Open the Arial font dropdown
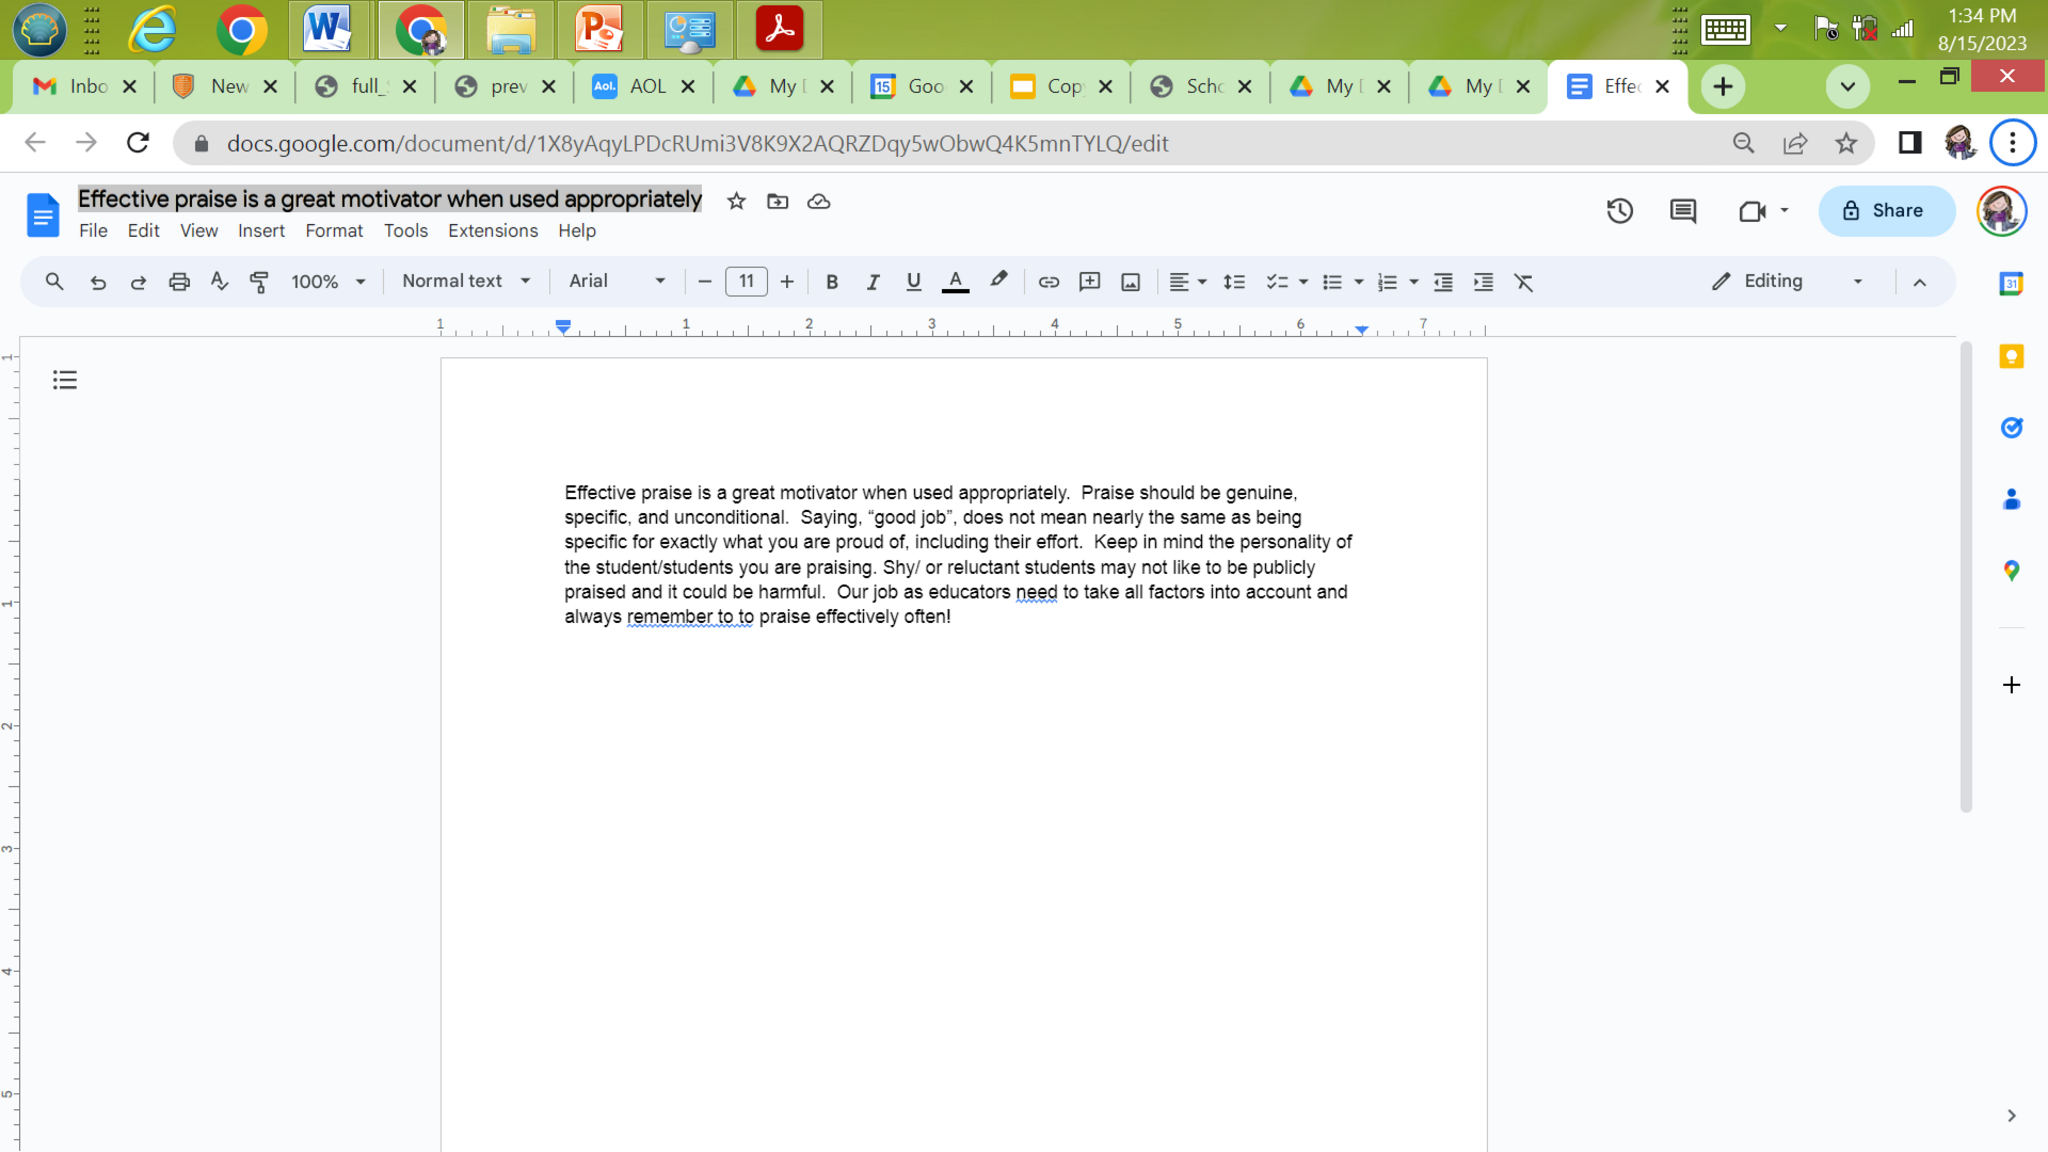 616,281
